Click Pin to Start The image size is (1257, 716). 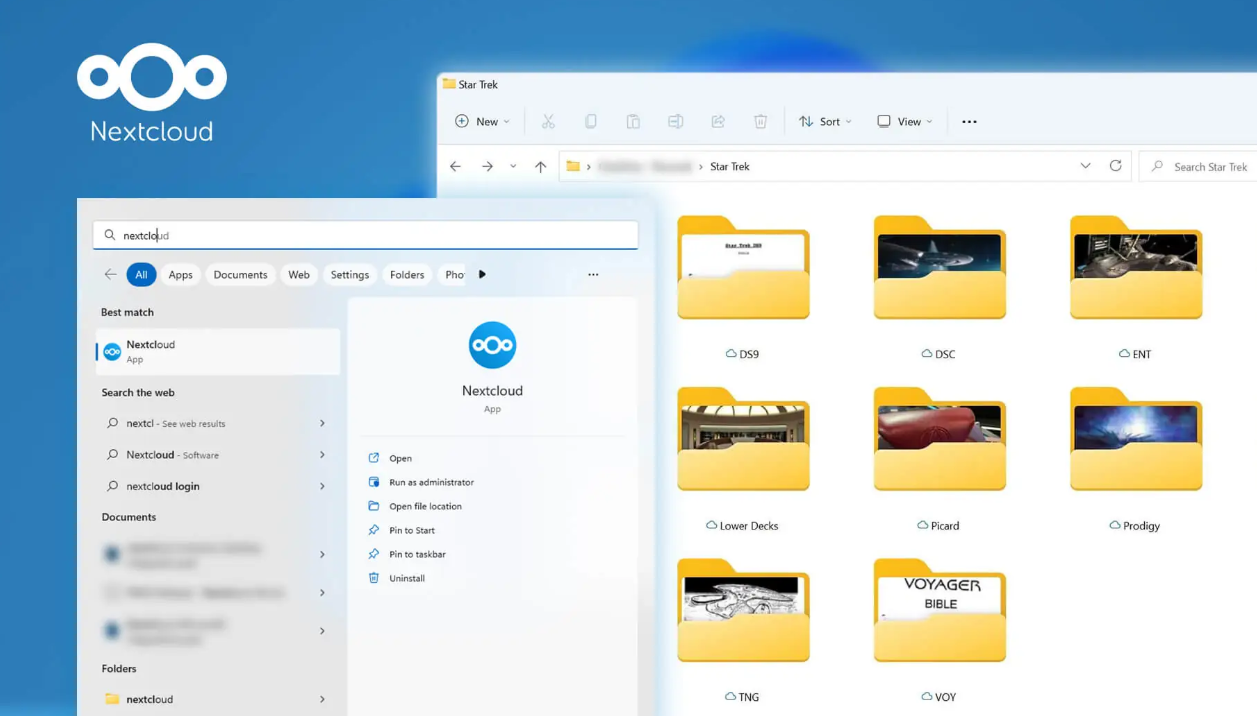pos(401,530)
